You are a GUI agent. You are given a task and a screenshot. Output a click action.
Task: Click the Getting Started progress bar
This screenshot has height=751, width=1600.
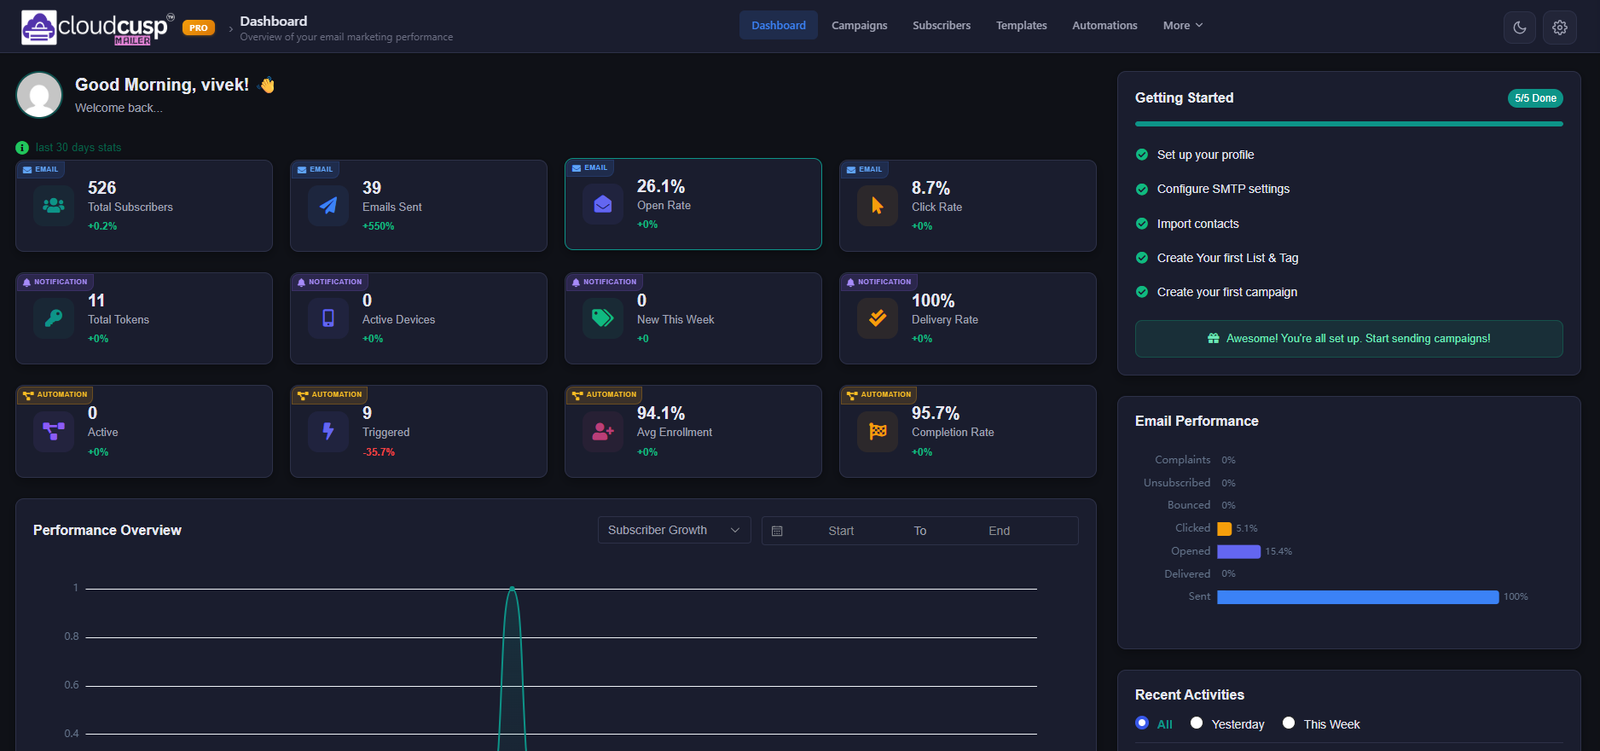pyautogui.click(x=1348, y=124)
